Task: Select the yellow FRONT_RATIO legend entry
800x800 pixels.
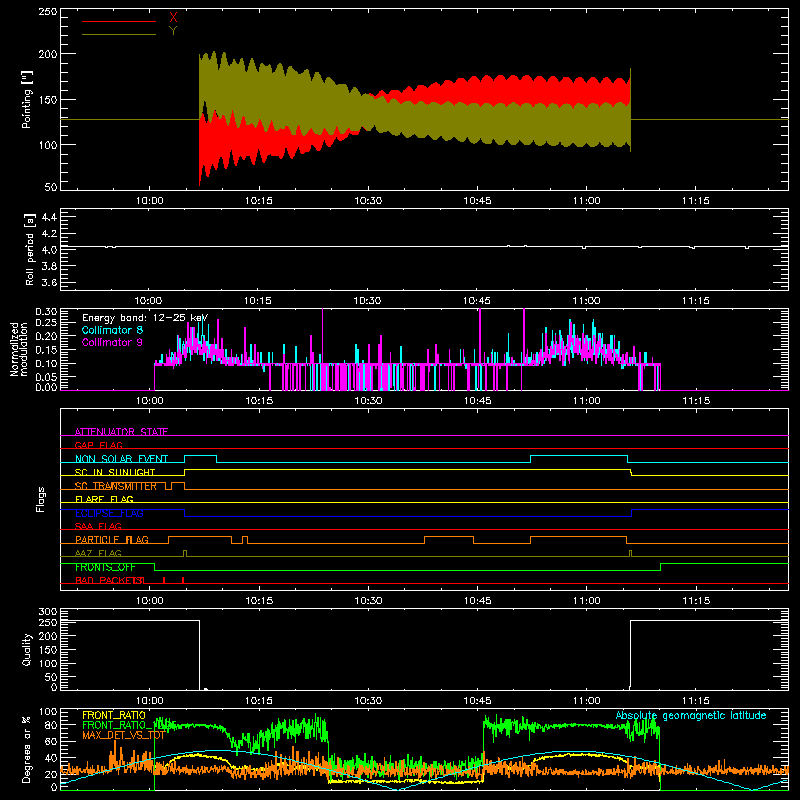Action: (114, 715)
